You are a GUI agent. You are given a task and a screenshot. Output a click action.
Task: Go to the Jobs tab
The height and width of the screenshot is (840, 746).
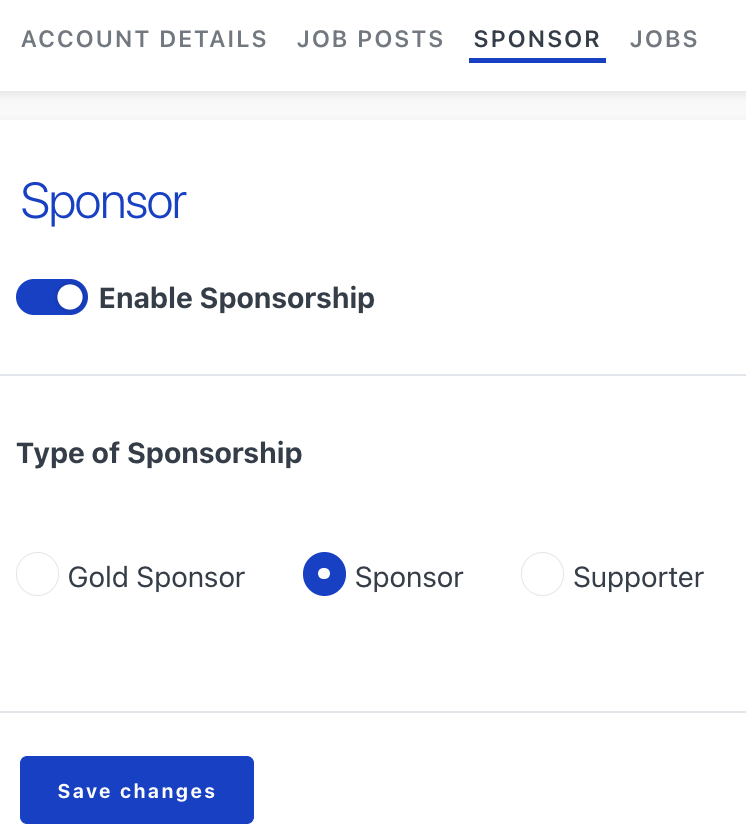click(664, 40)
